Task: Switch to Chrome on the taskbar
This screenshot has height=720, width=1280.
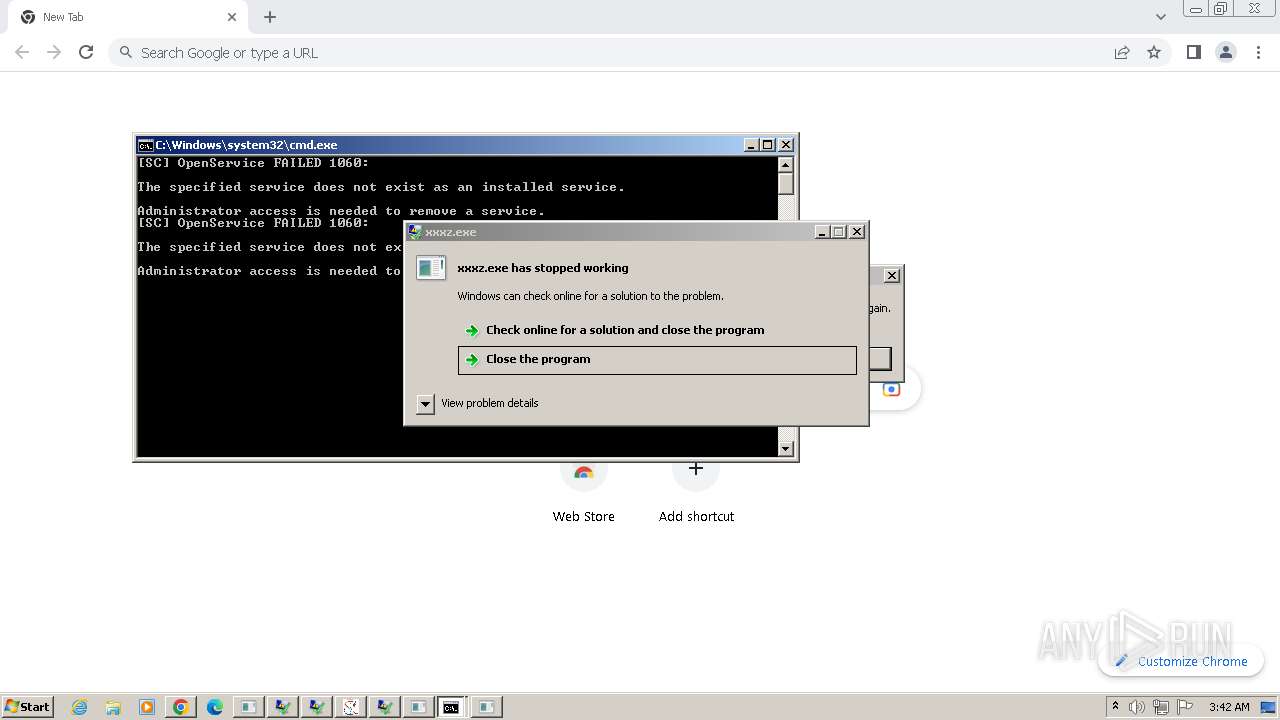Action: click(181, 707)
